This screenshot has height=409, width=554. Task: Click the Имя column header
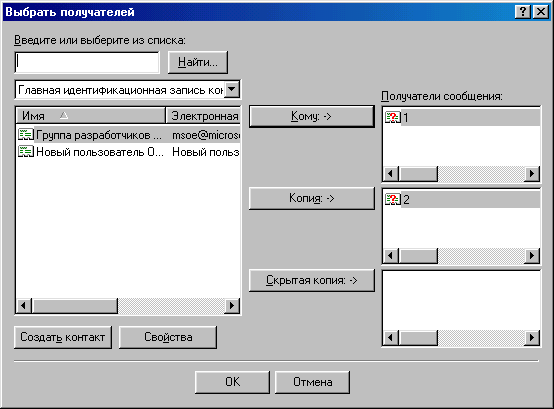91,115
